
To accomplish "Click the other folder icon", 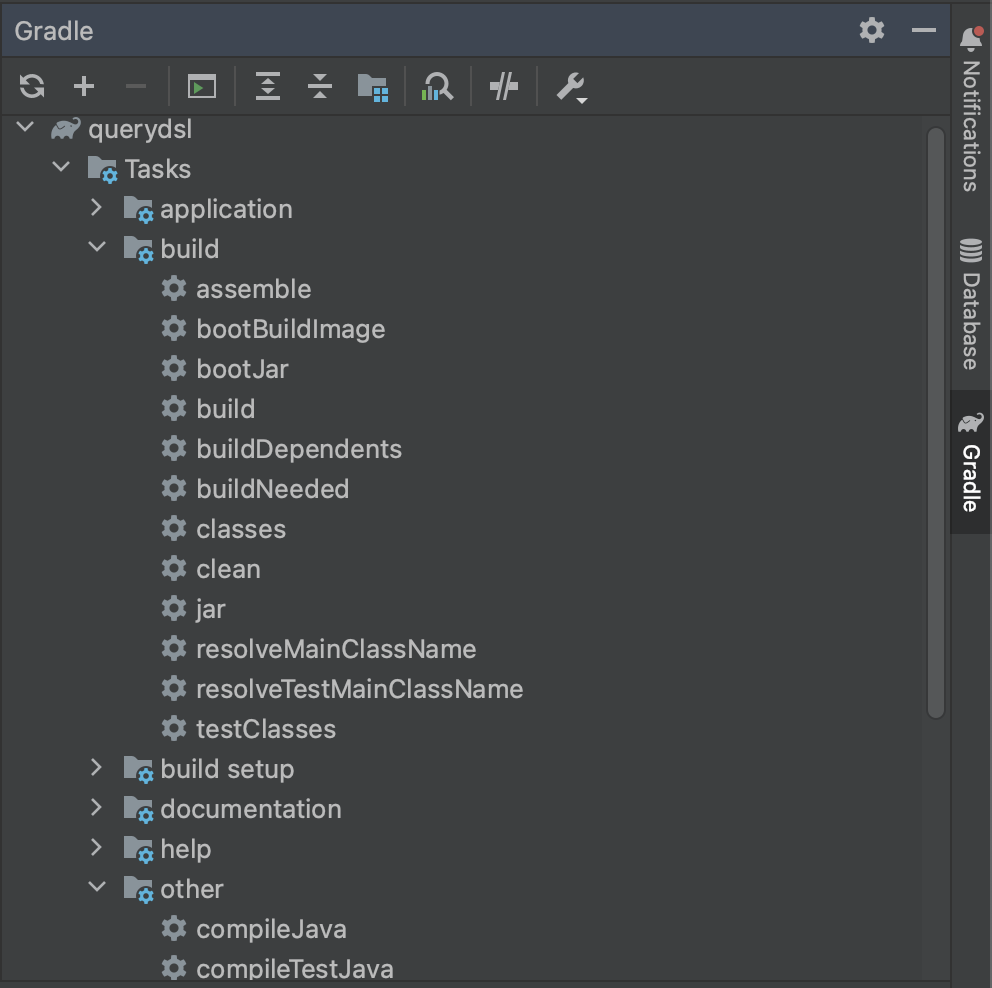I will 138,889.
